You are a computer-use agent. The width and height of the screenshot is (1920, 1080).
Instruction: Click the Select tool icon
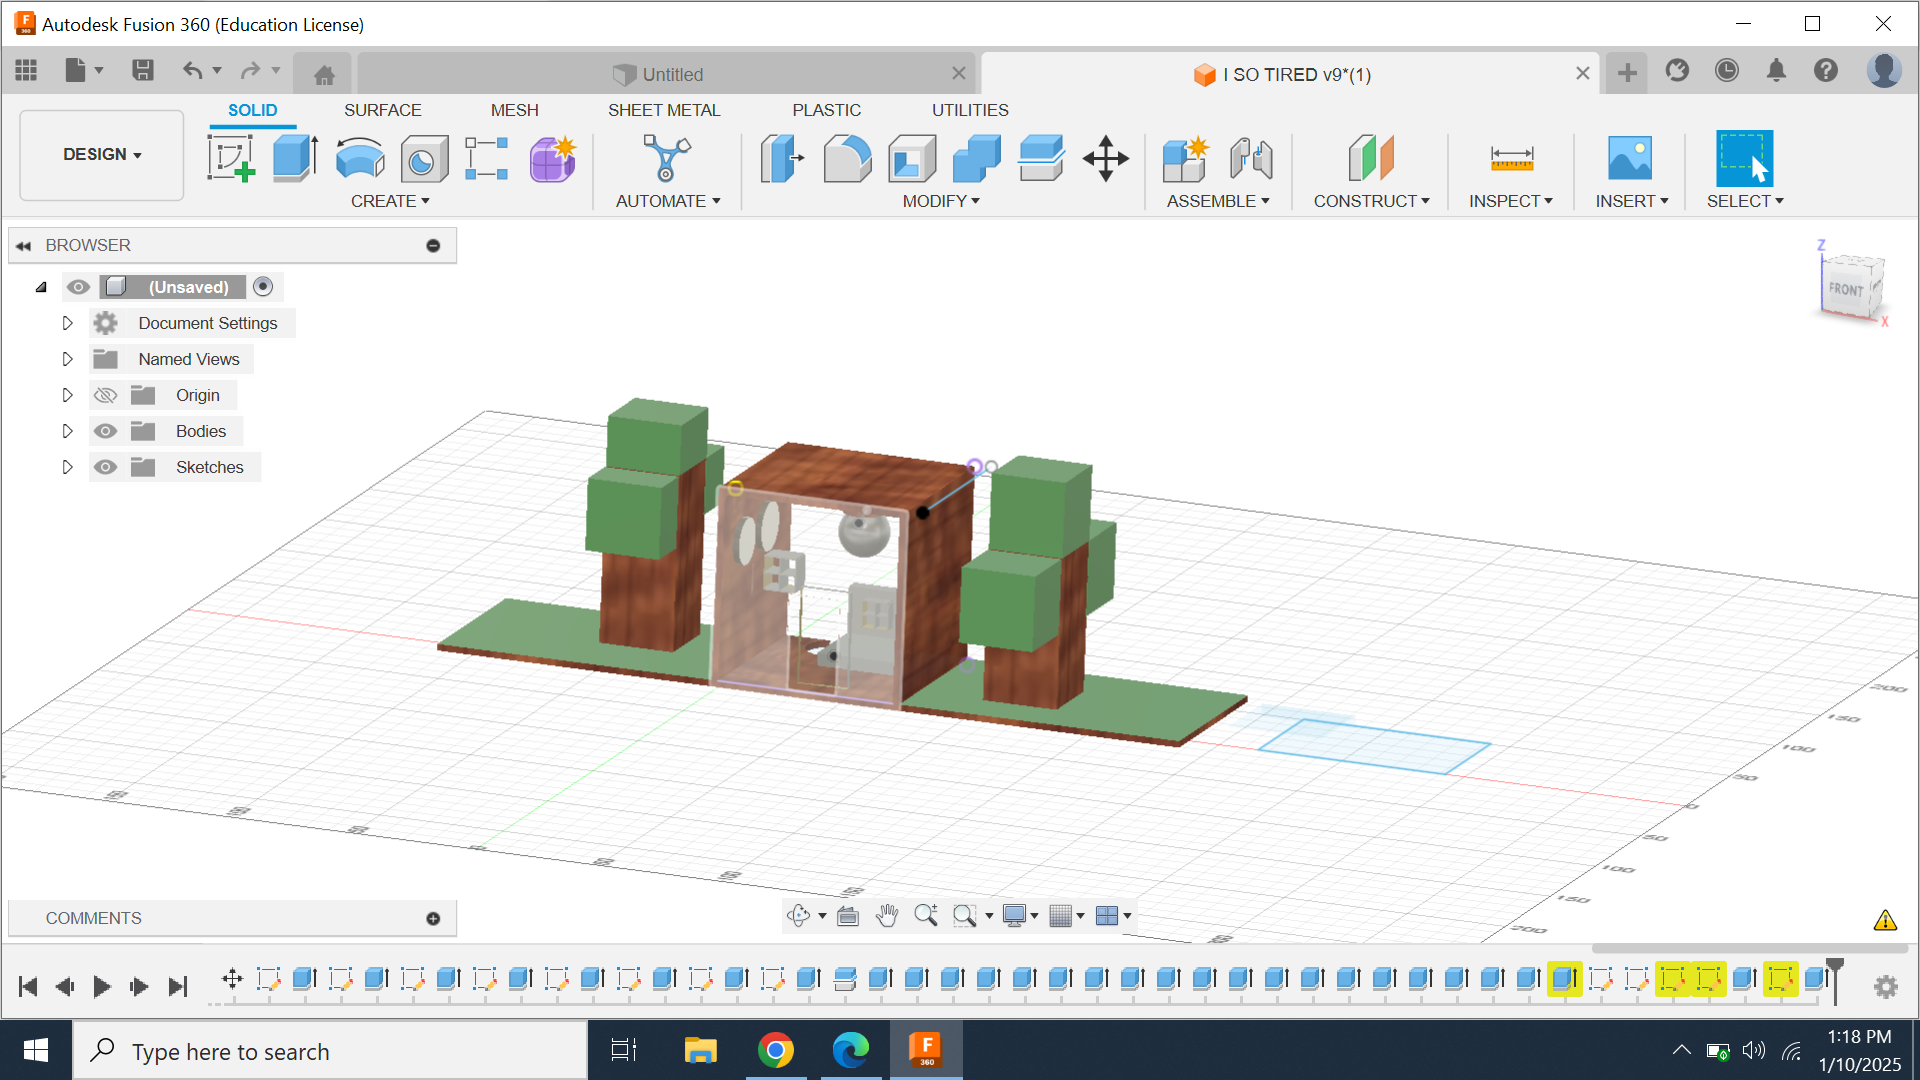(1744, 158)
